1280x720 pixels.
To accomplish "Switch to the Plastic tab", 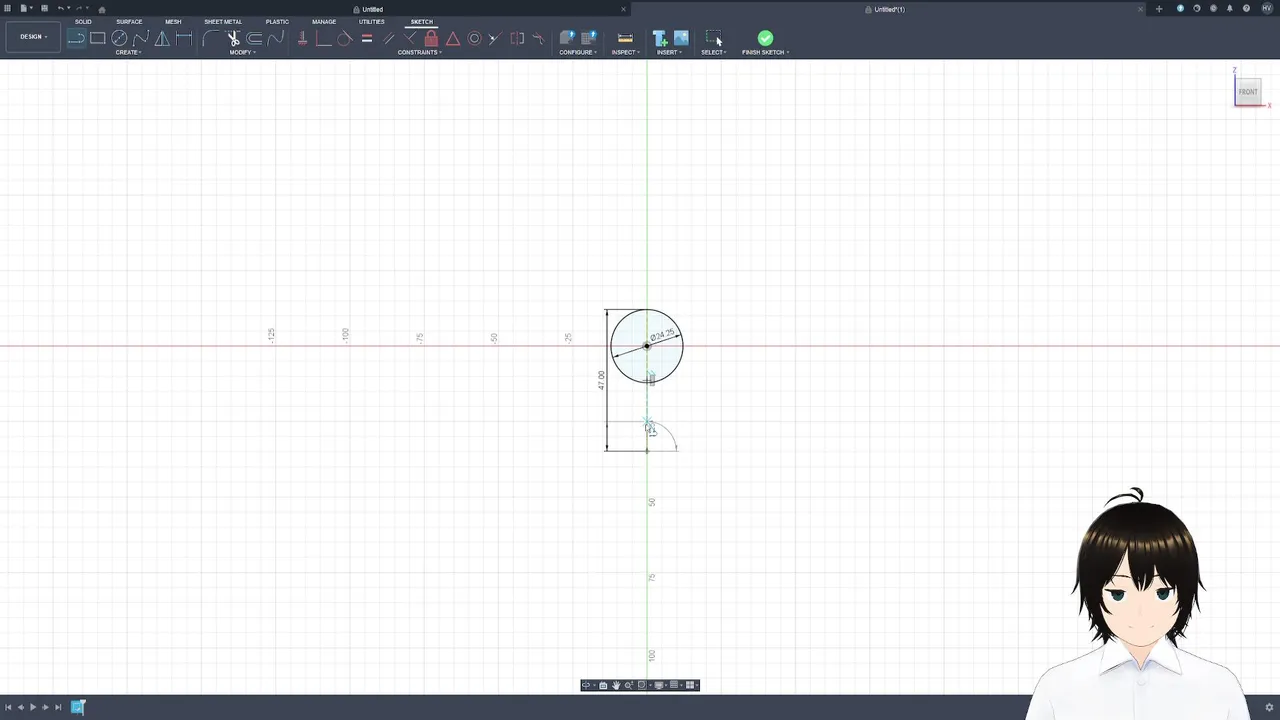I will tap(277, 22).
